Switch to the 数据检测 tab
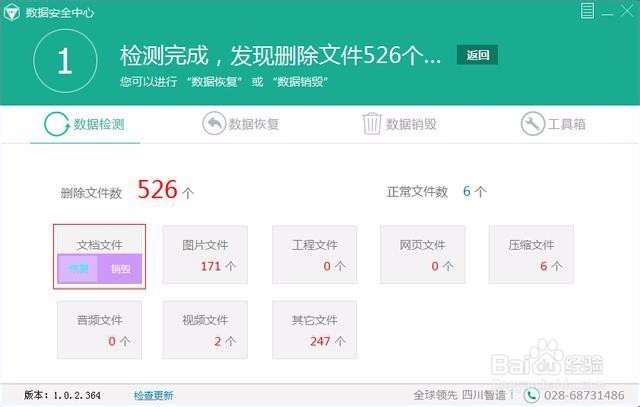 85,125
